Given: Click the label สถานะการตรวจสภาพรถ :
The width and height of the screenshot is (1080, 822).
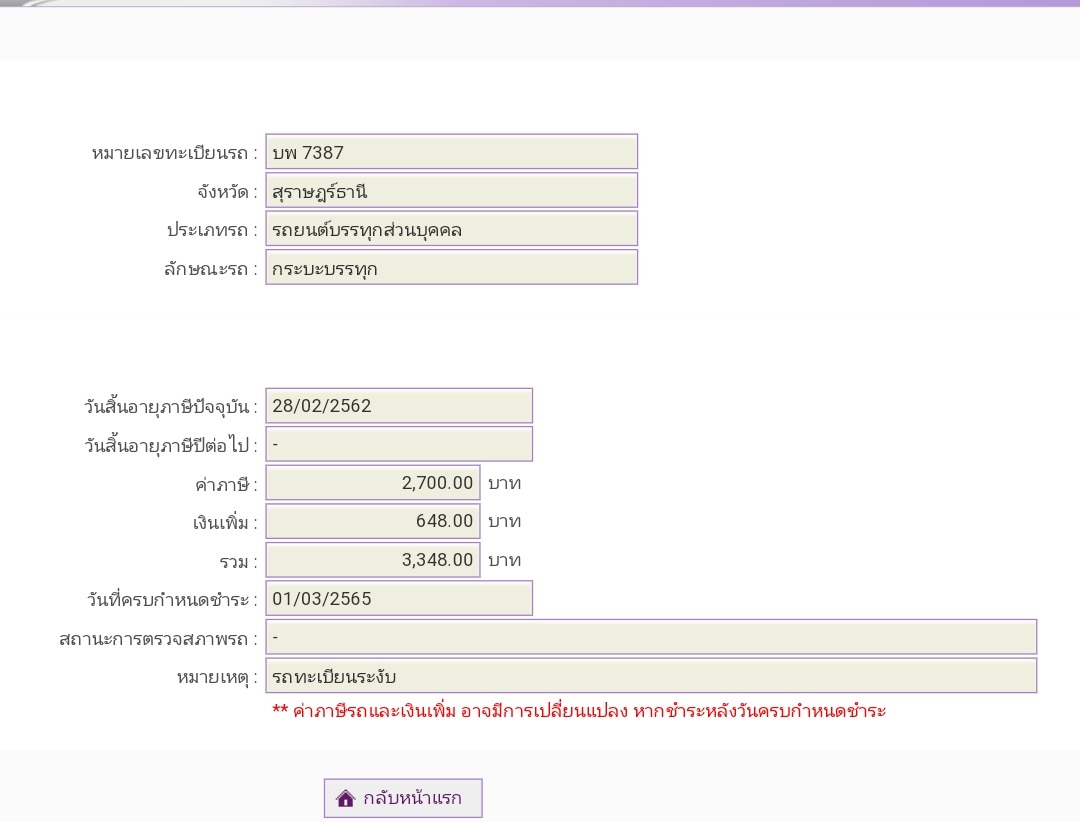Looking at the screenshot, I should click(158, 639).
